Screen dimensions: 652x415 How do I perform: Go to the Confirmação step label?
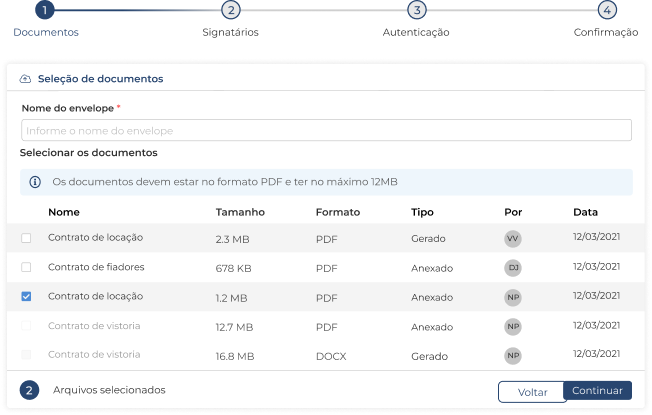click(x=606, y=32)
